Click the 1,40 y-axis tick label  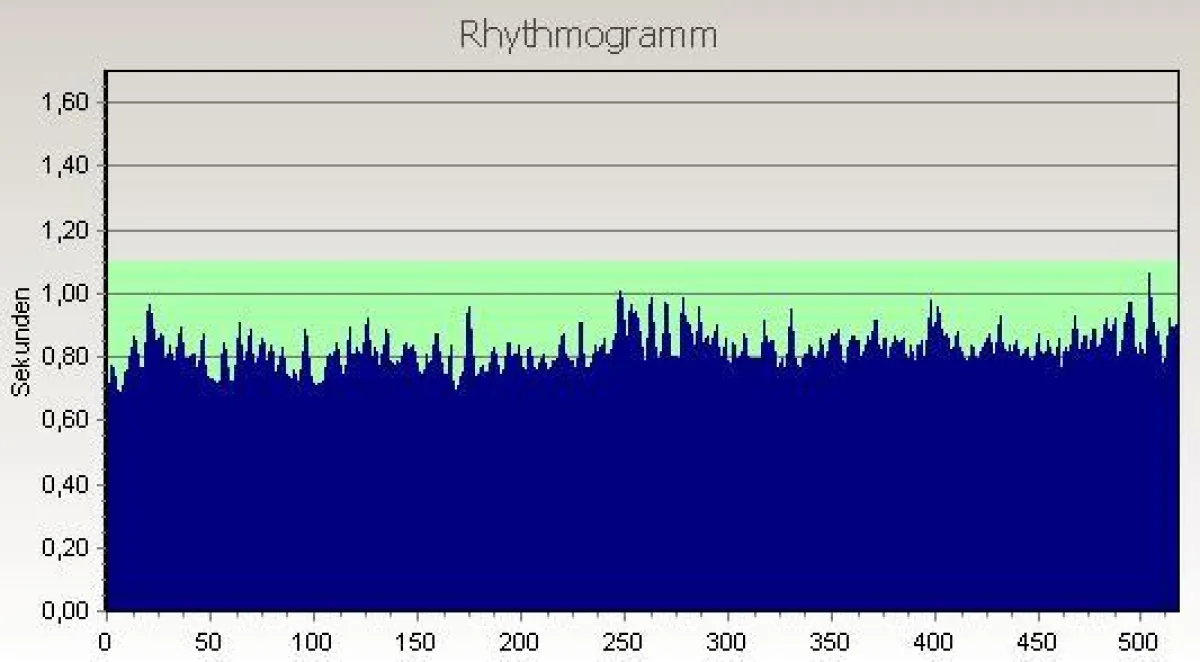(x=66, y=165)
